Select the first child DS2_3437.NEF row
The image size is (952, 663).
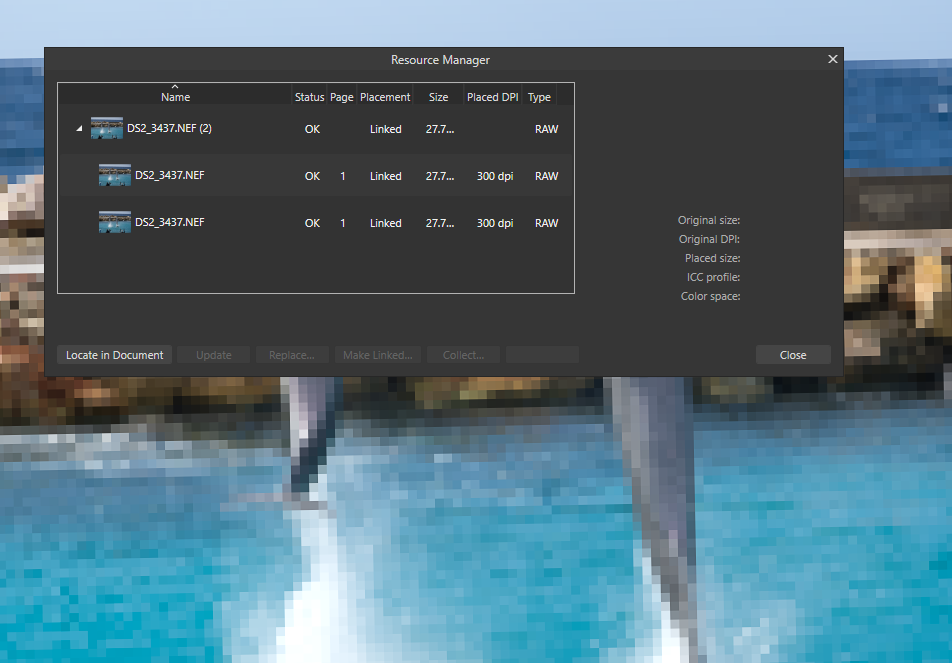[x=200, y=175]
